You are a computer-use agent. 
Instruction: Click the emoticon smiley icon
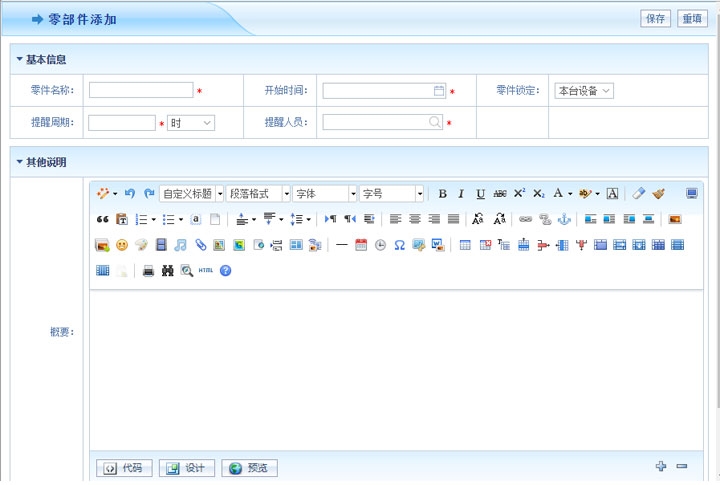click(122, 245)
